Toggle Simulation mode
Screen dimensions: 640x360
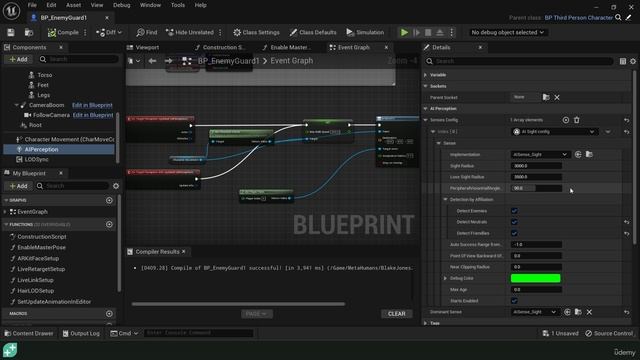coord(365,32)
